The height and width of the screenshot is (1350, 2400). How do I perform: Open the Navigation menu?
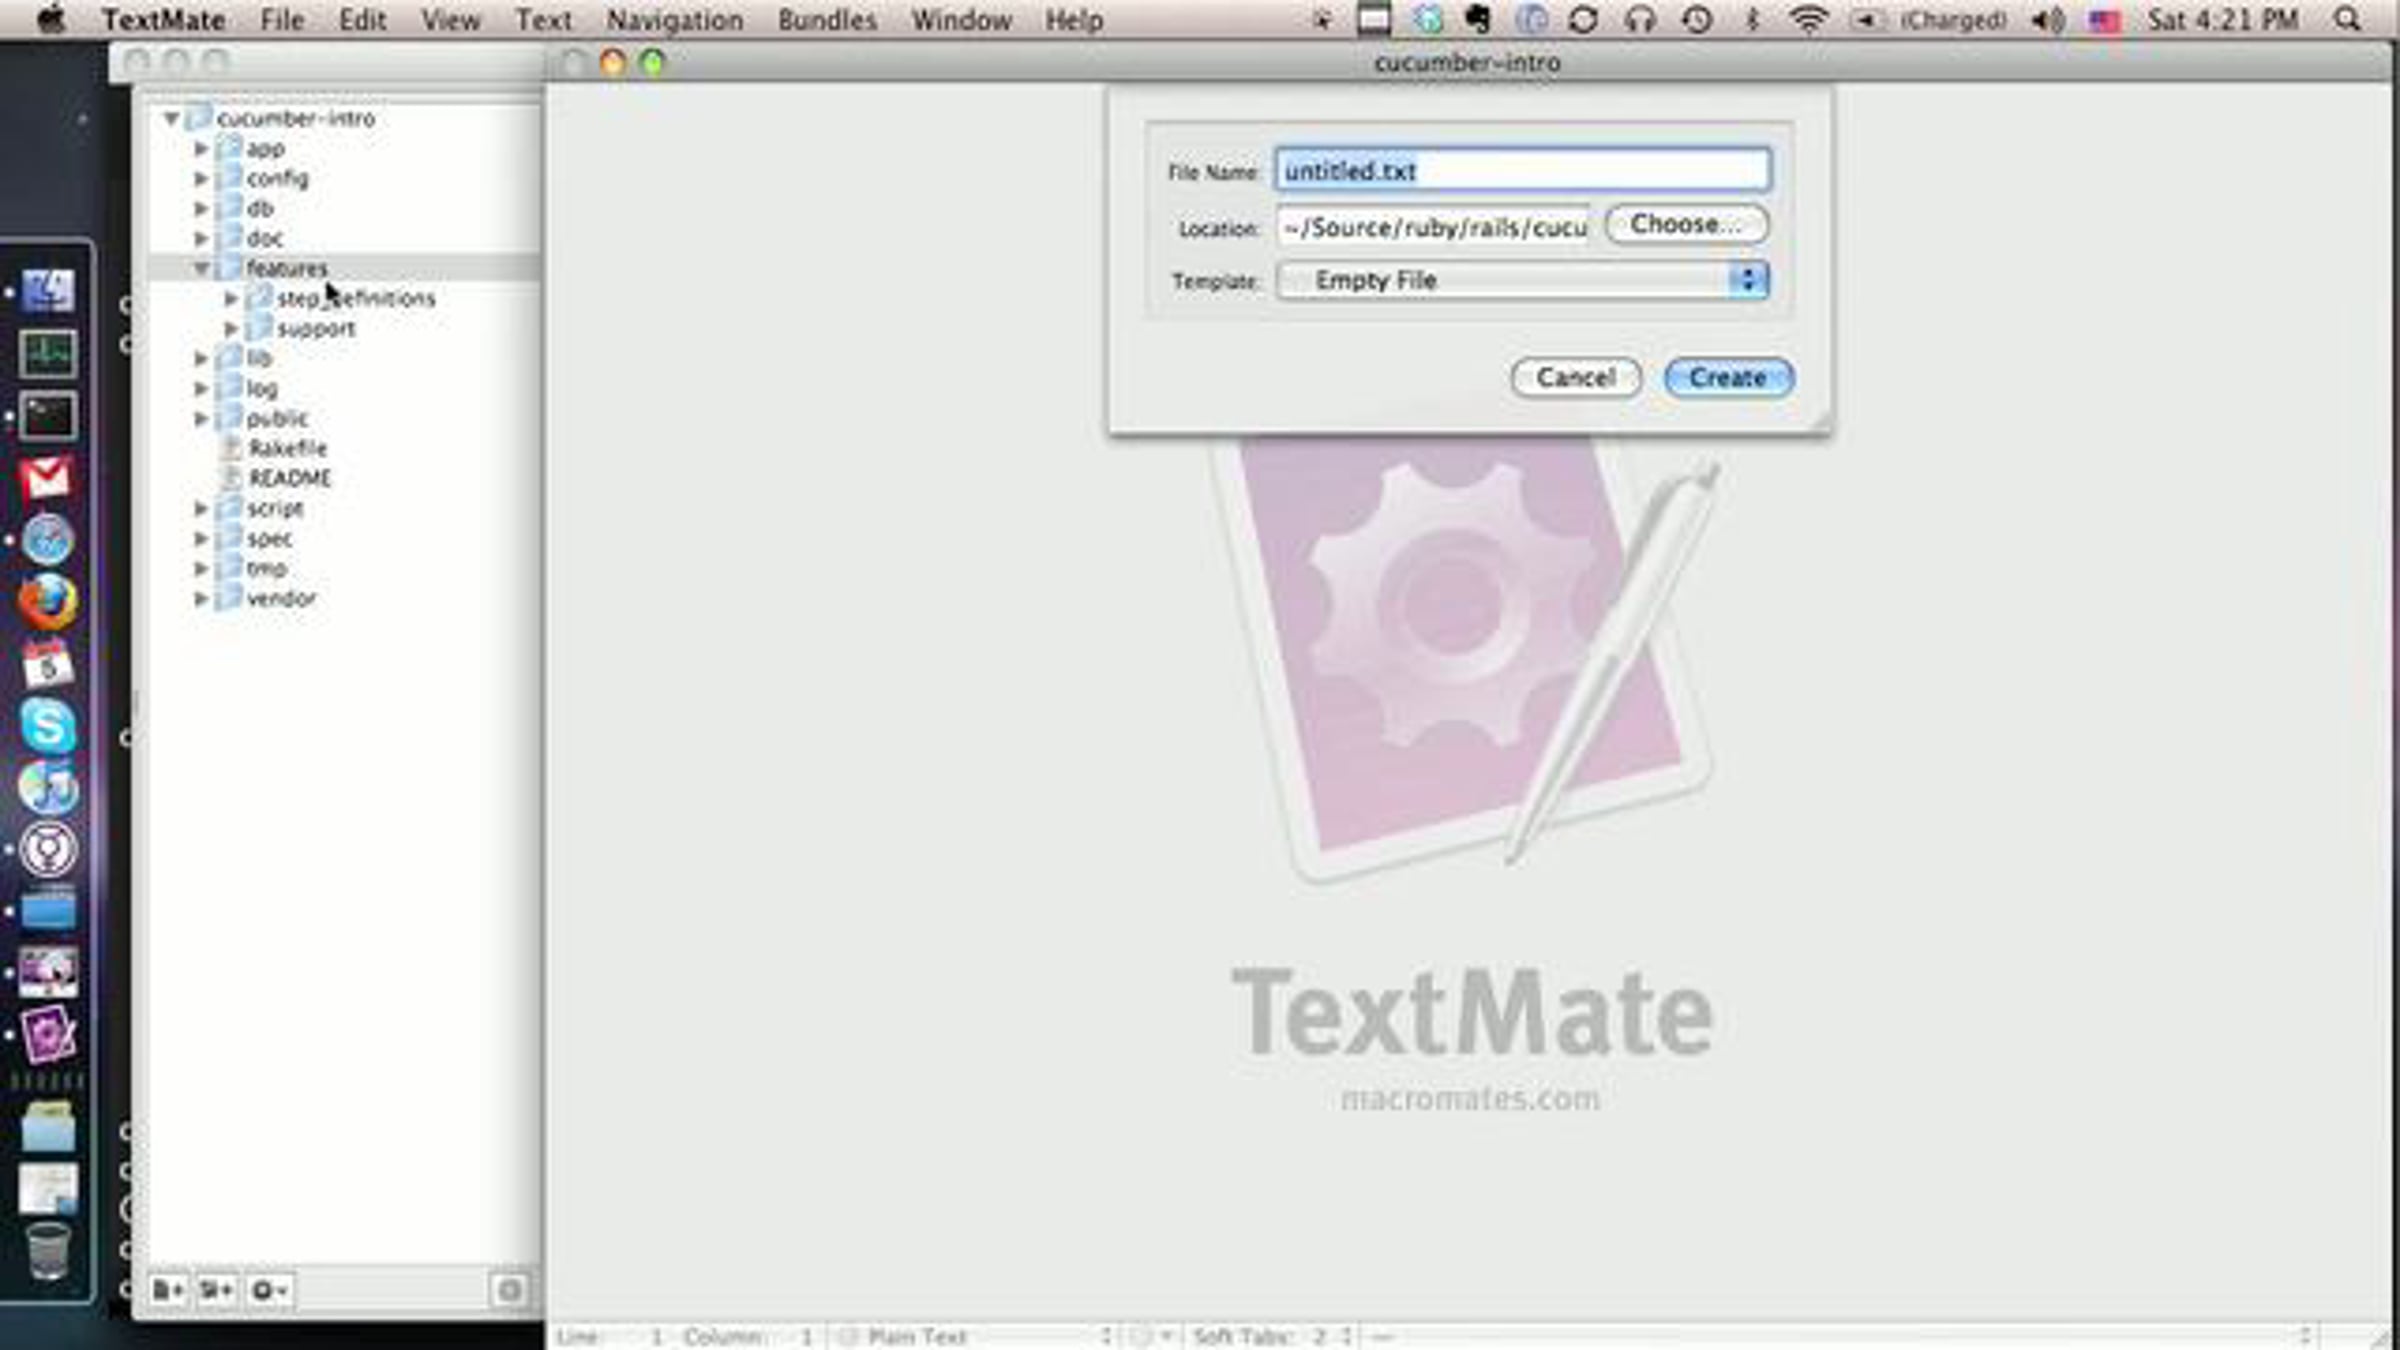674,19
